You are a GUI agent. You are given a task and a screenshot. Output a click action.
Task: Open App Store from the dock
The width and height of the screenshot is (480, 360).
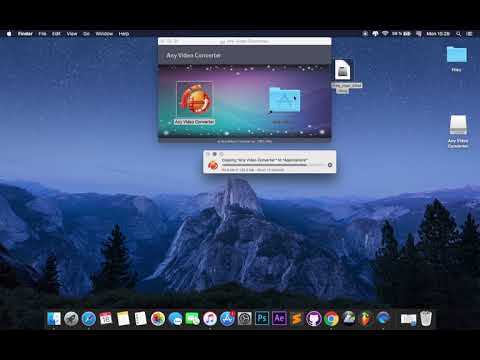point(227,319)
